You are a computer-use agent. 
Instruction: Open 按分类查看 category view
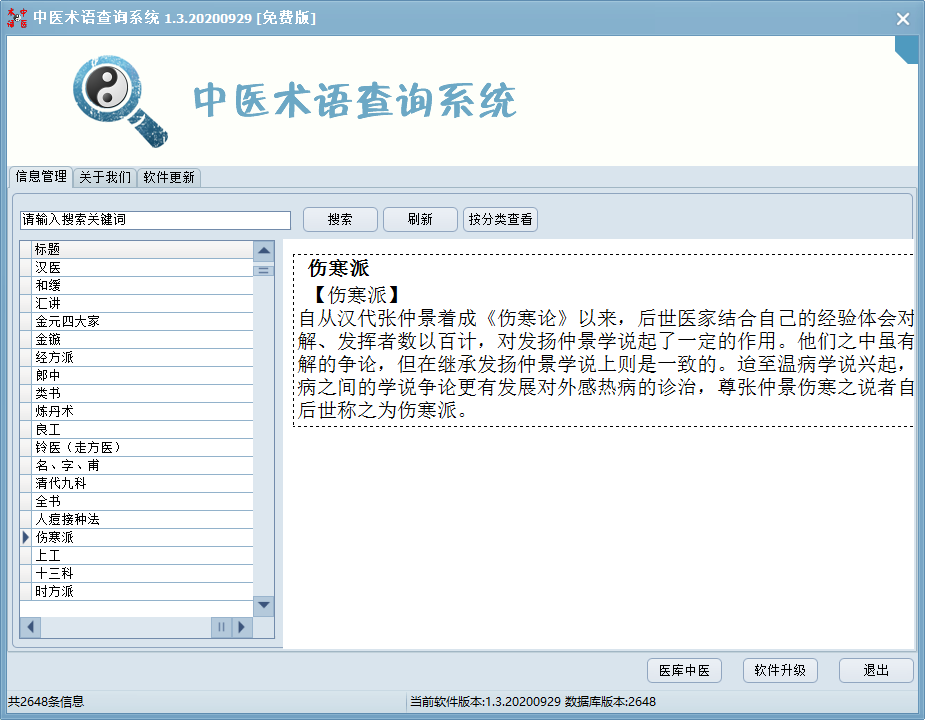500,220
